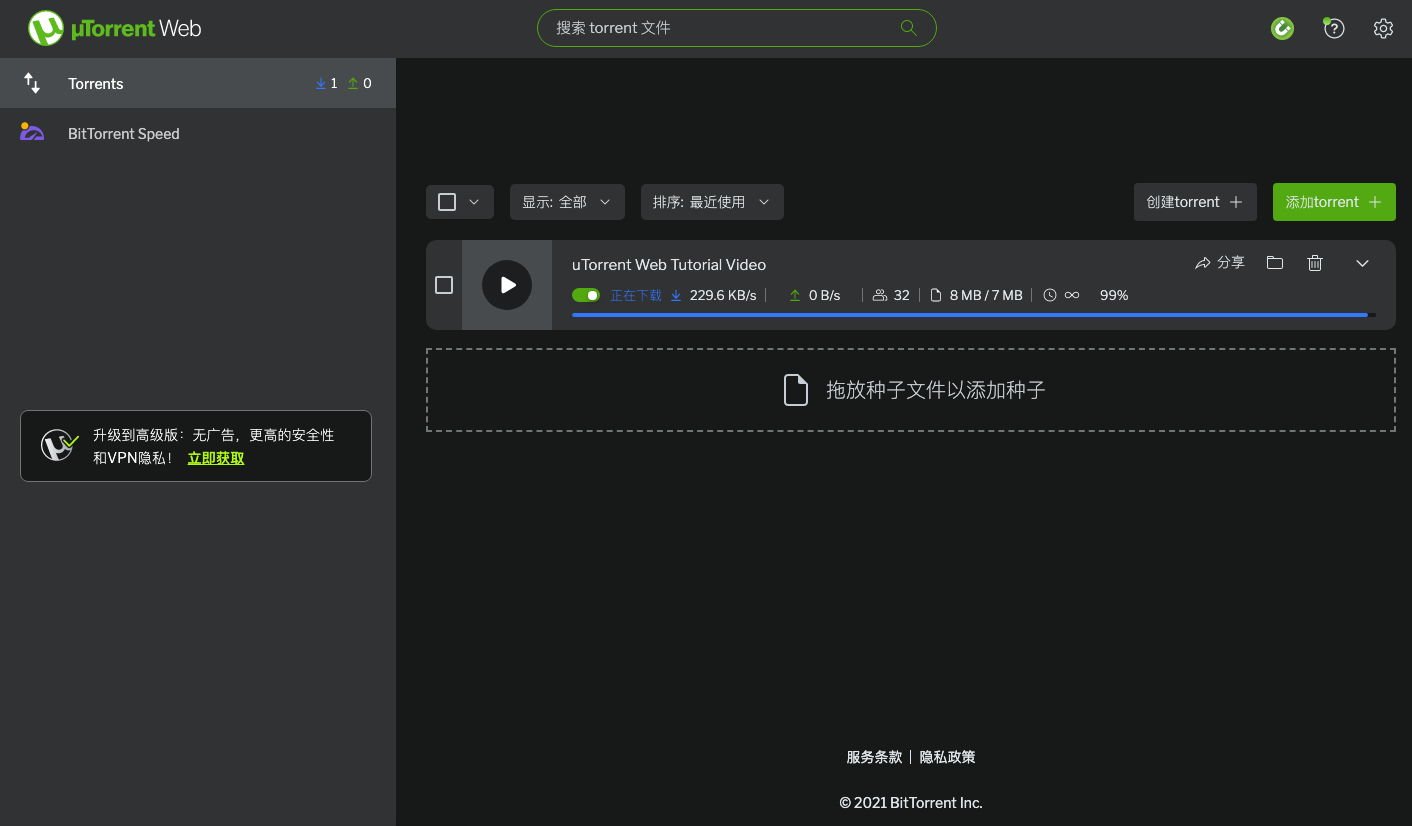Click the µTorrent Web logo
Image resolution: width=1412 pixels, height=826 pixels.
(115, 28)
